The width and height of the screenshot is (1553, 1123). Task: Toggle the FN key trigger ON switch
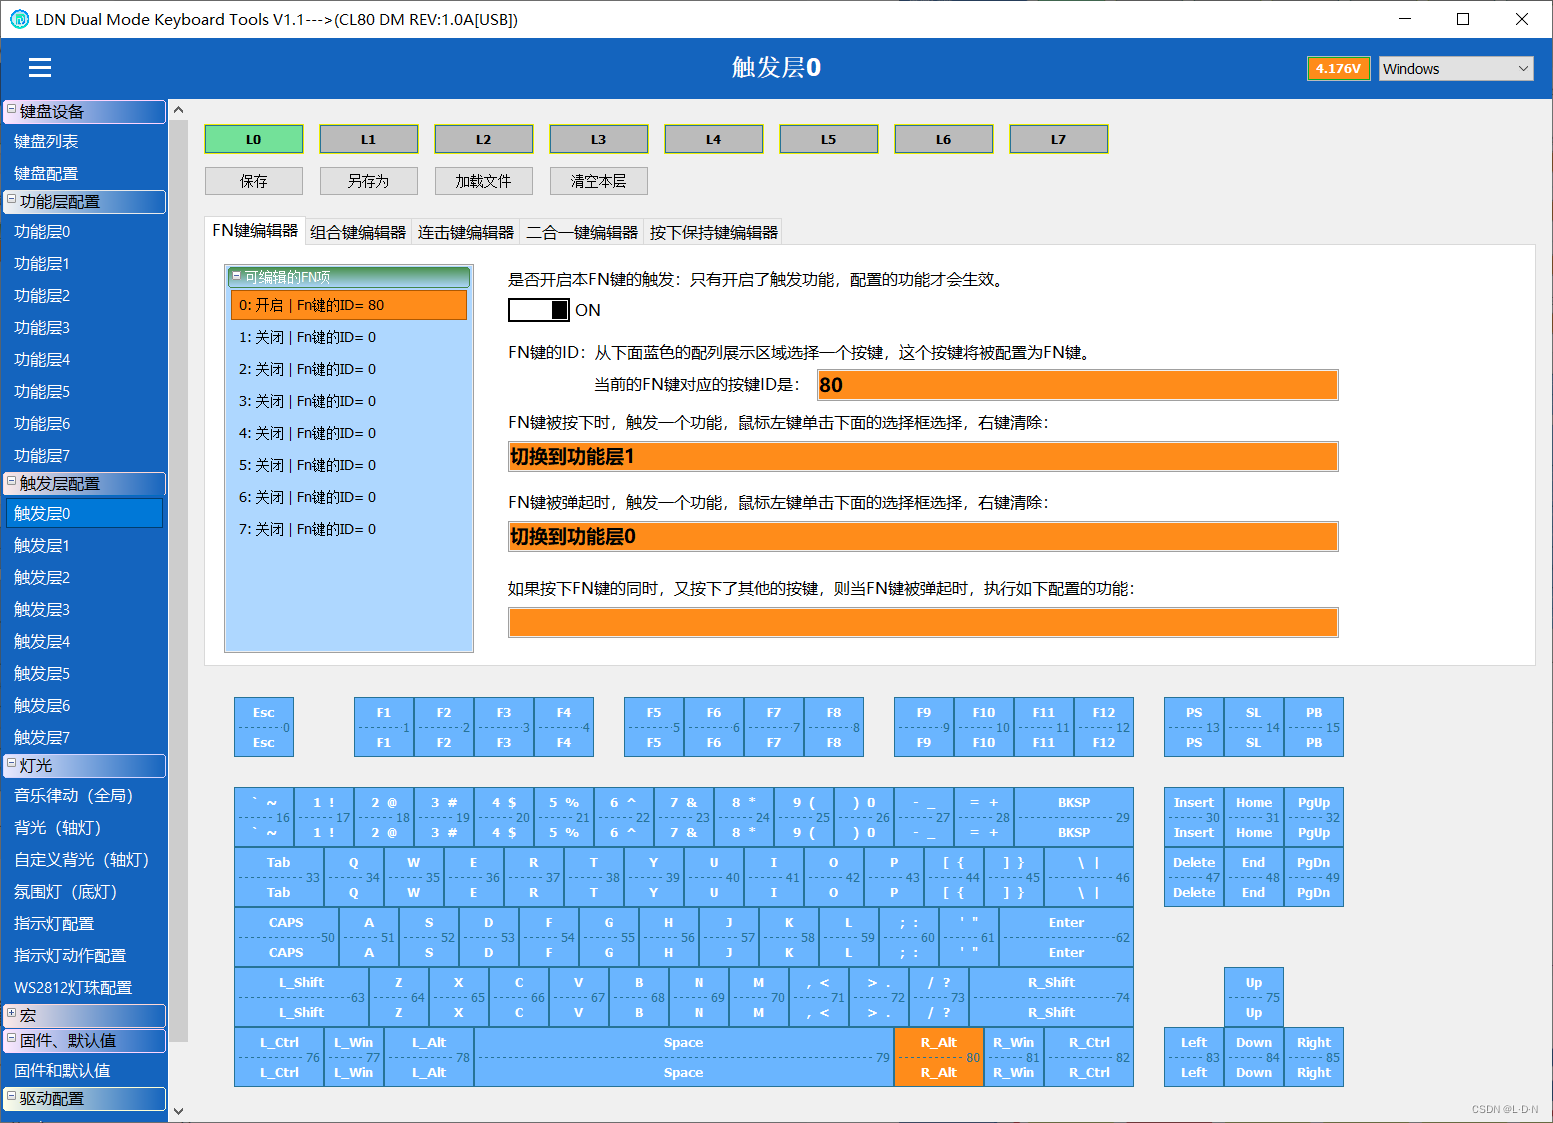(x=539, y=310)
